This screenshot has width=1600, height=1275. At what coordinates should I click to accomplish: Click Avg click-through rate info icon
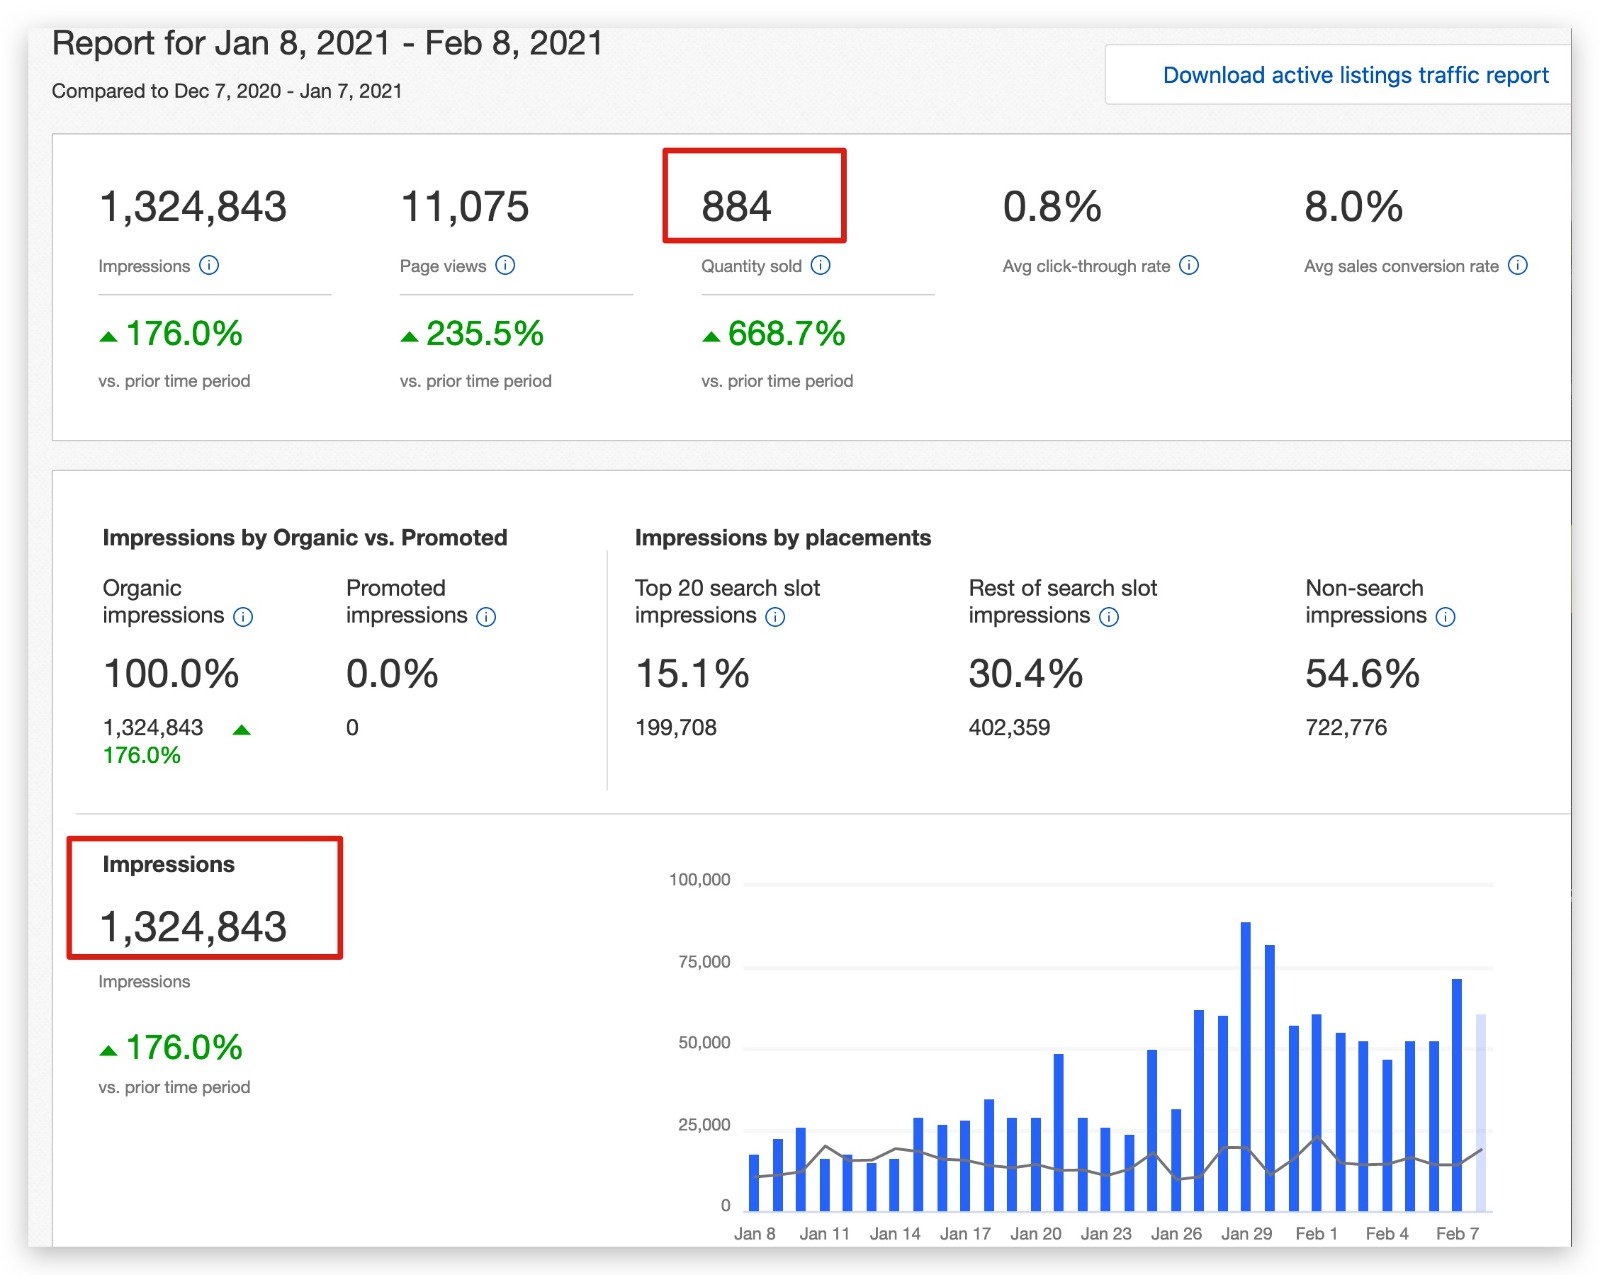1189,265
